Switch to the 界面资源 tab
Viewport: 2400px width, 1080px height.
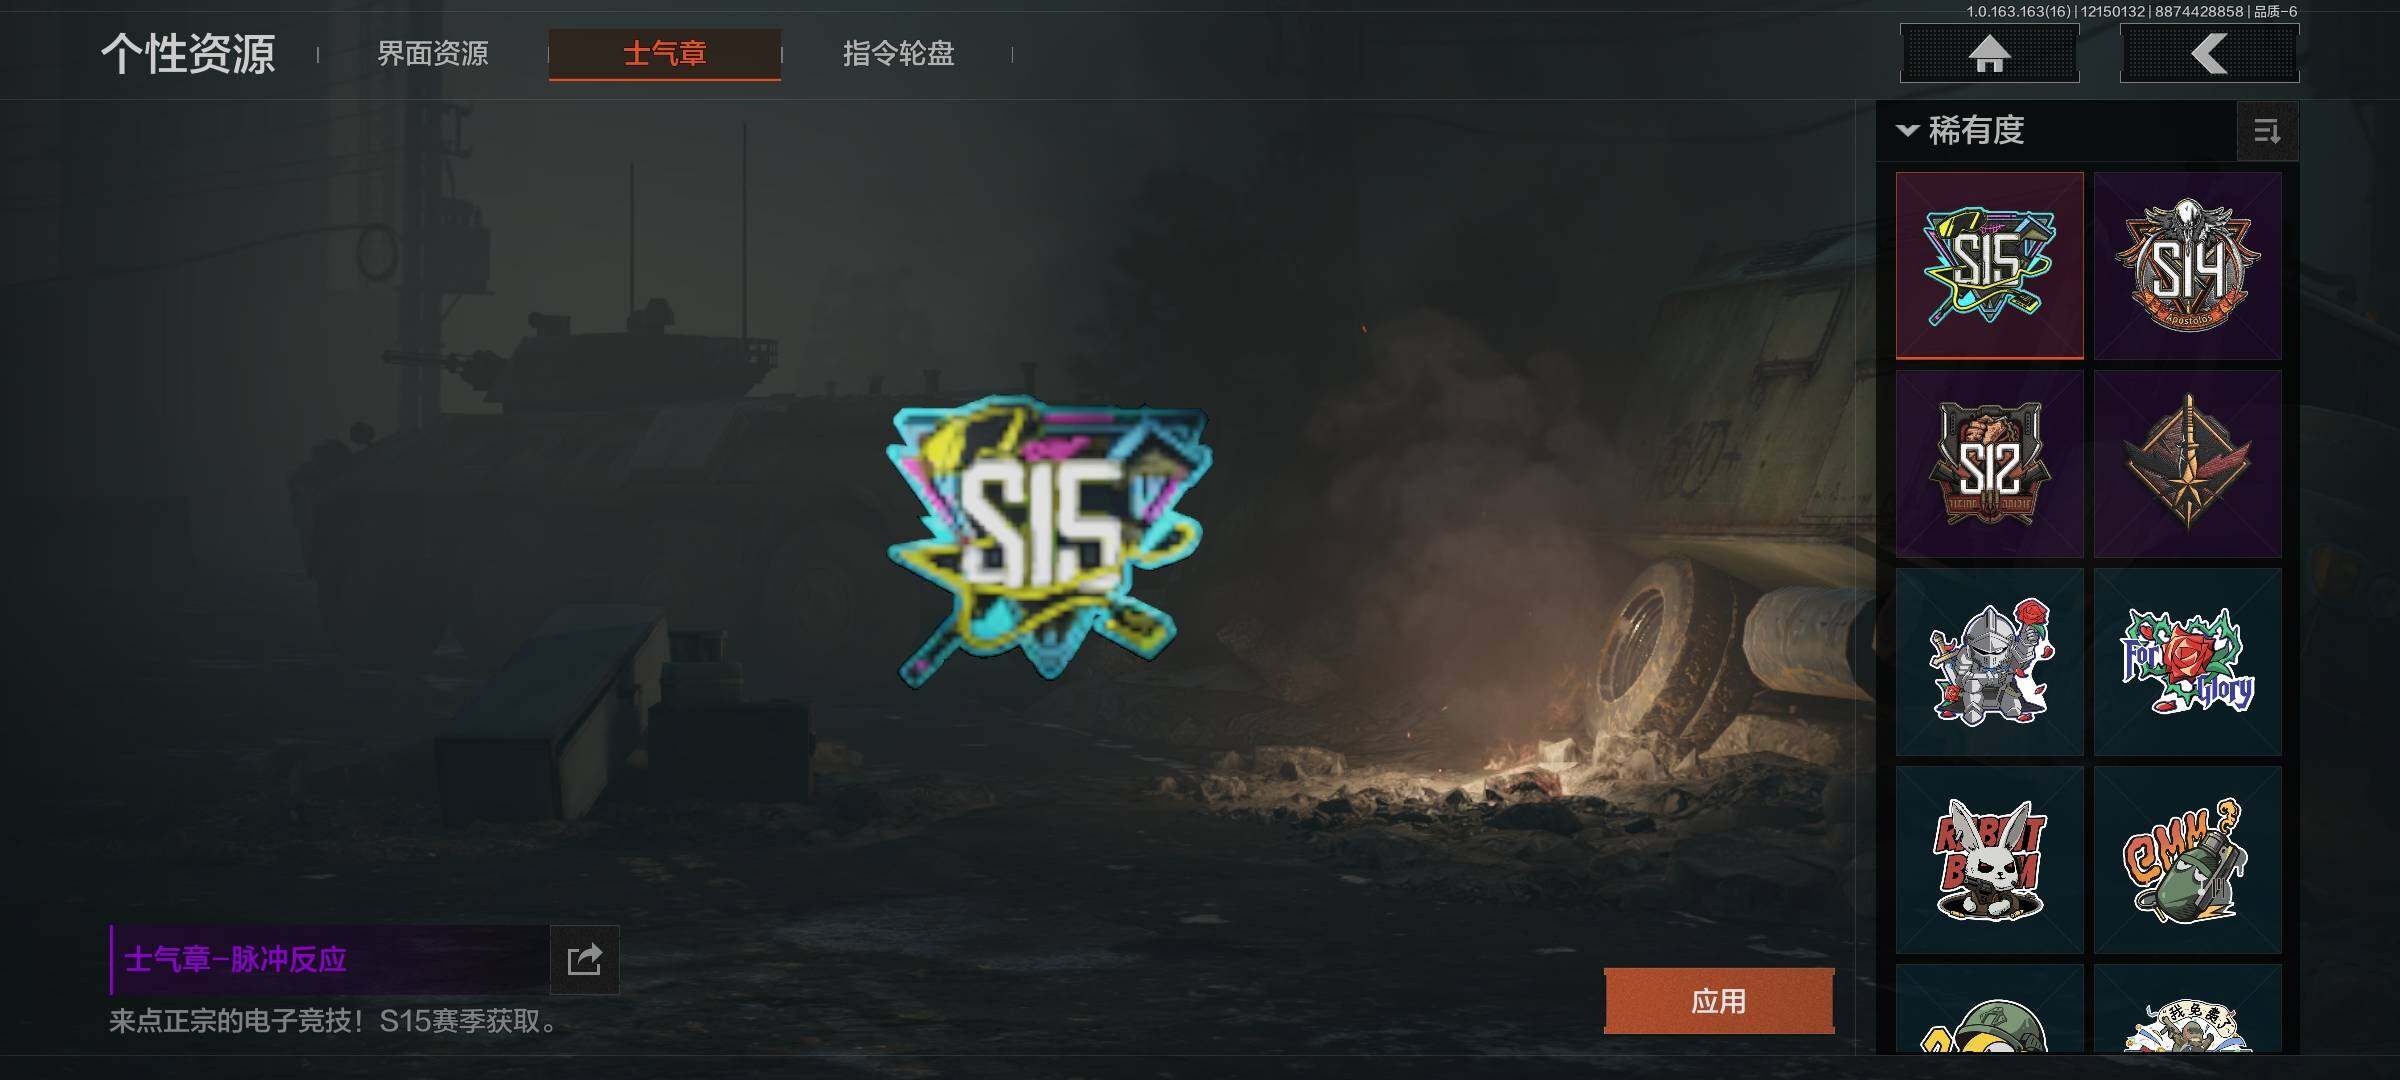click(433, 53)
